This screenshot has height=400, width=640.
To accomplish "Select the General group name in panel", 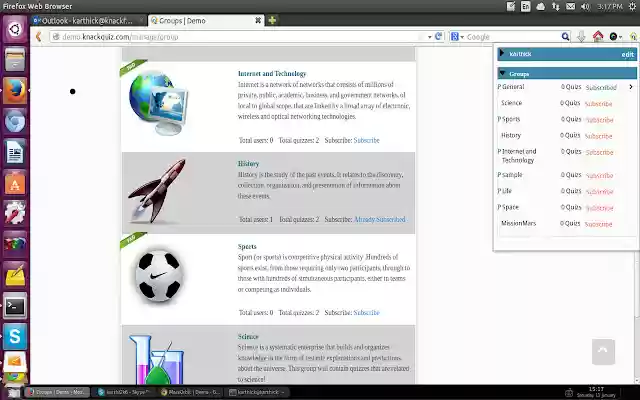I will (513, 87).
